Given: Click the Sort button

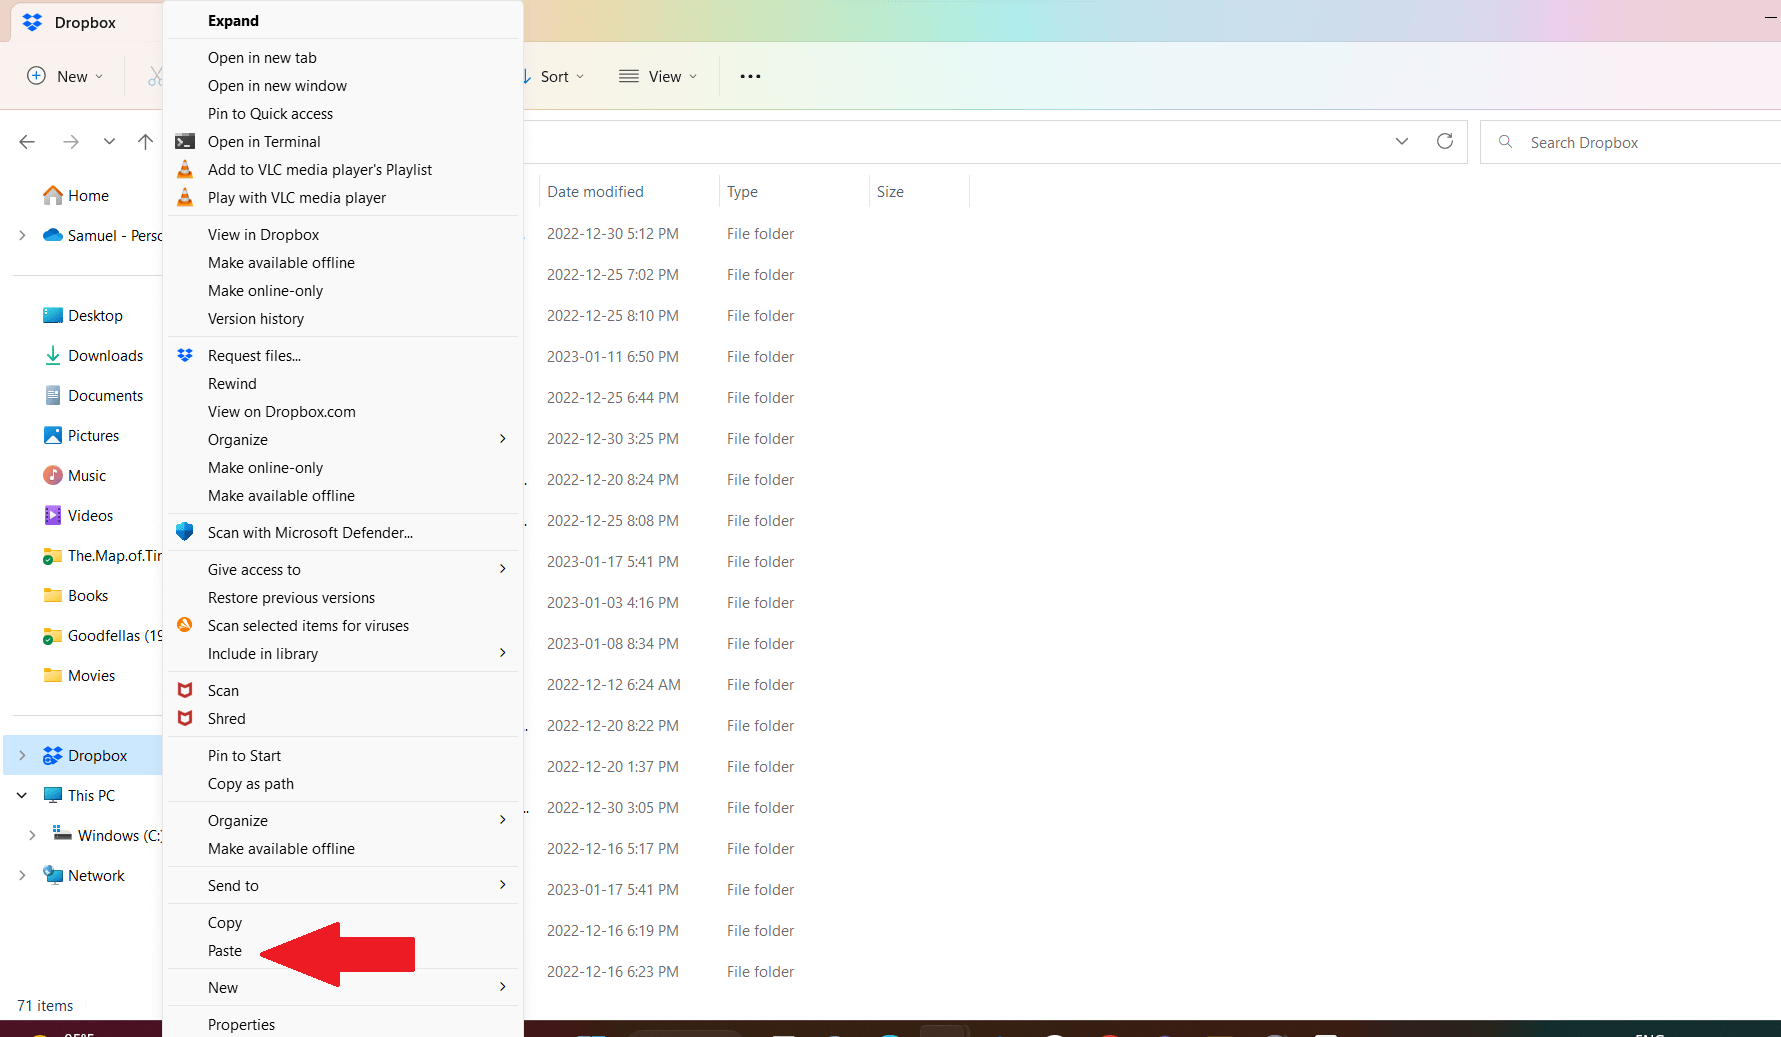Looking at the screenshot, I should 553,75.
